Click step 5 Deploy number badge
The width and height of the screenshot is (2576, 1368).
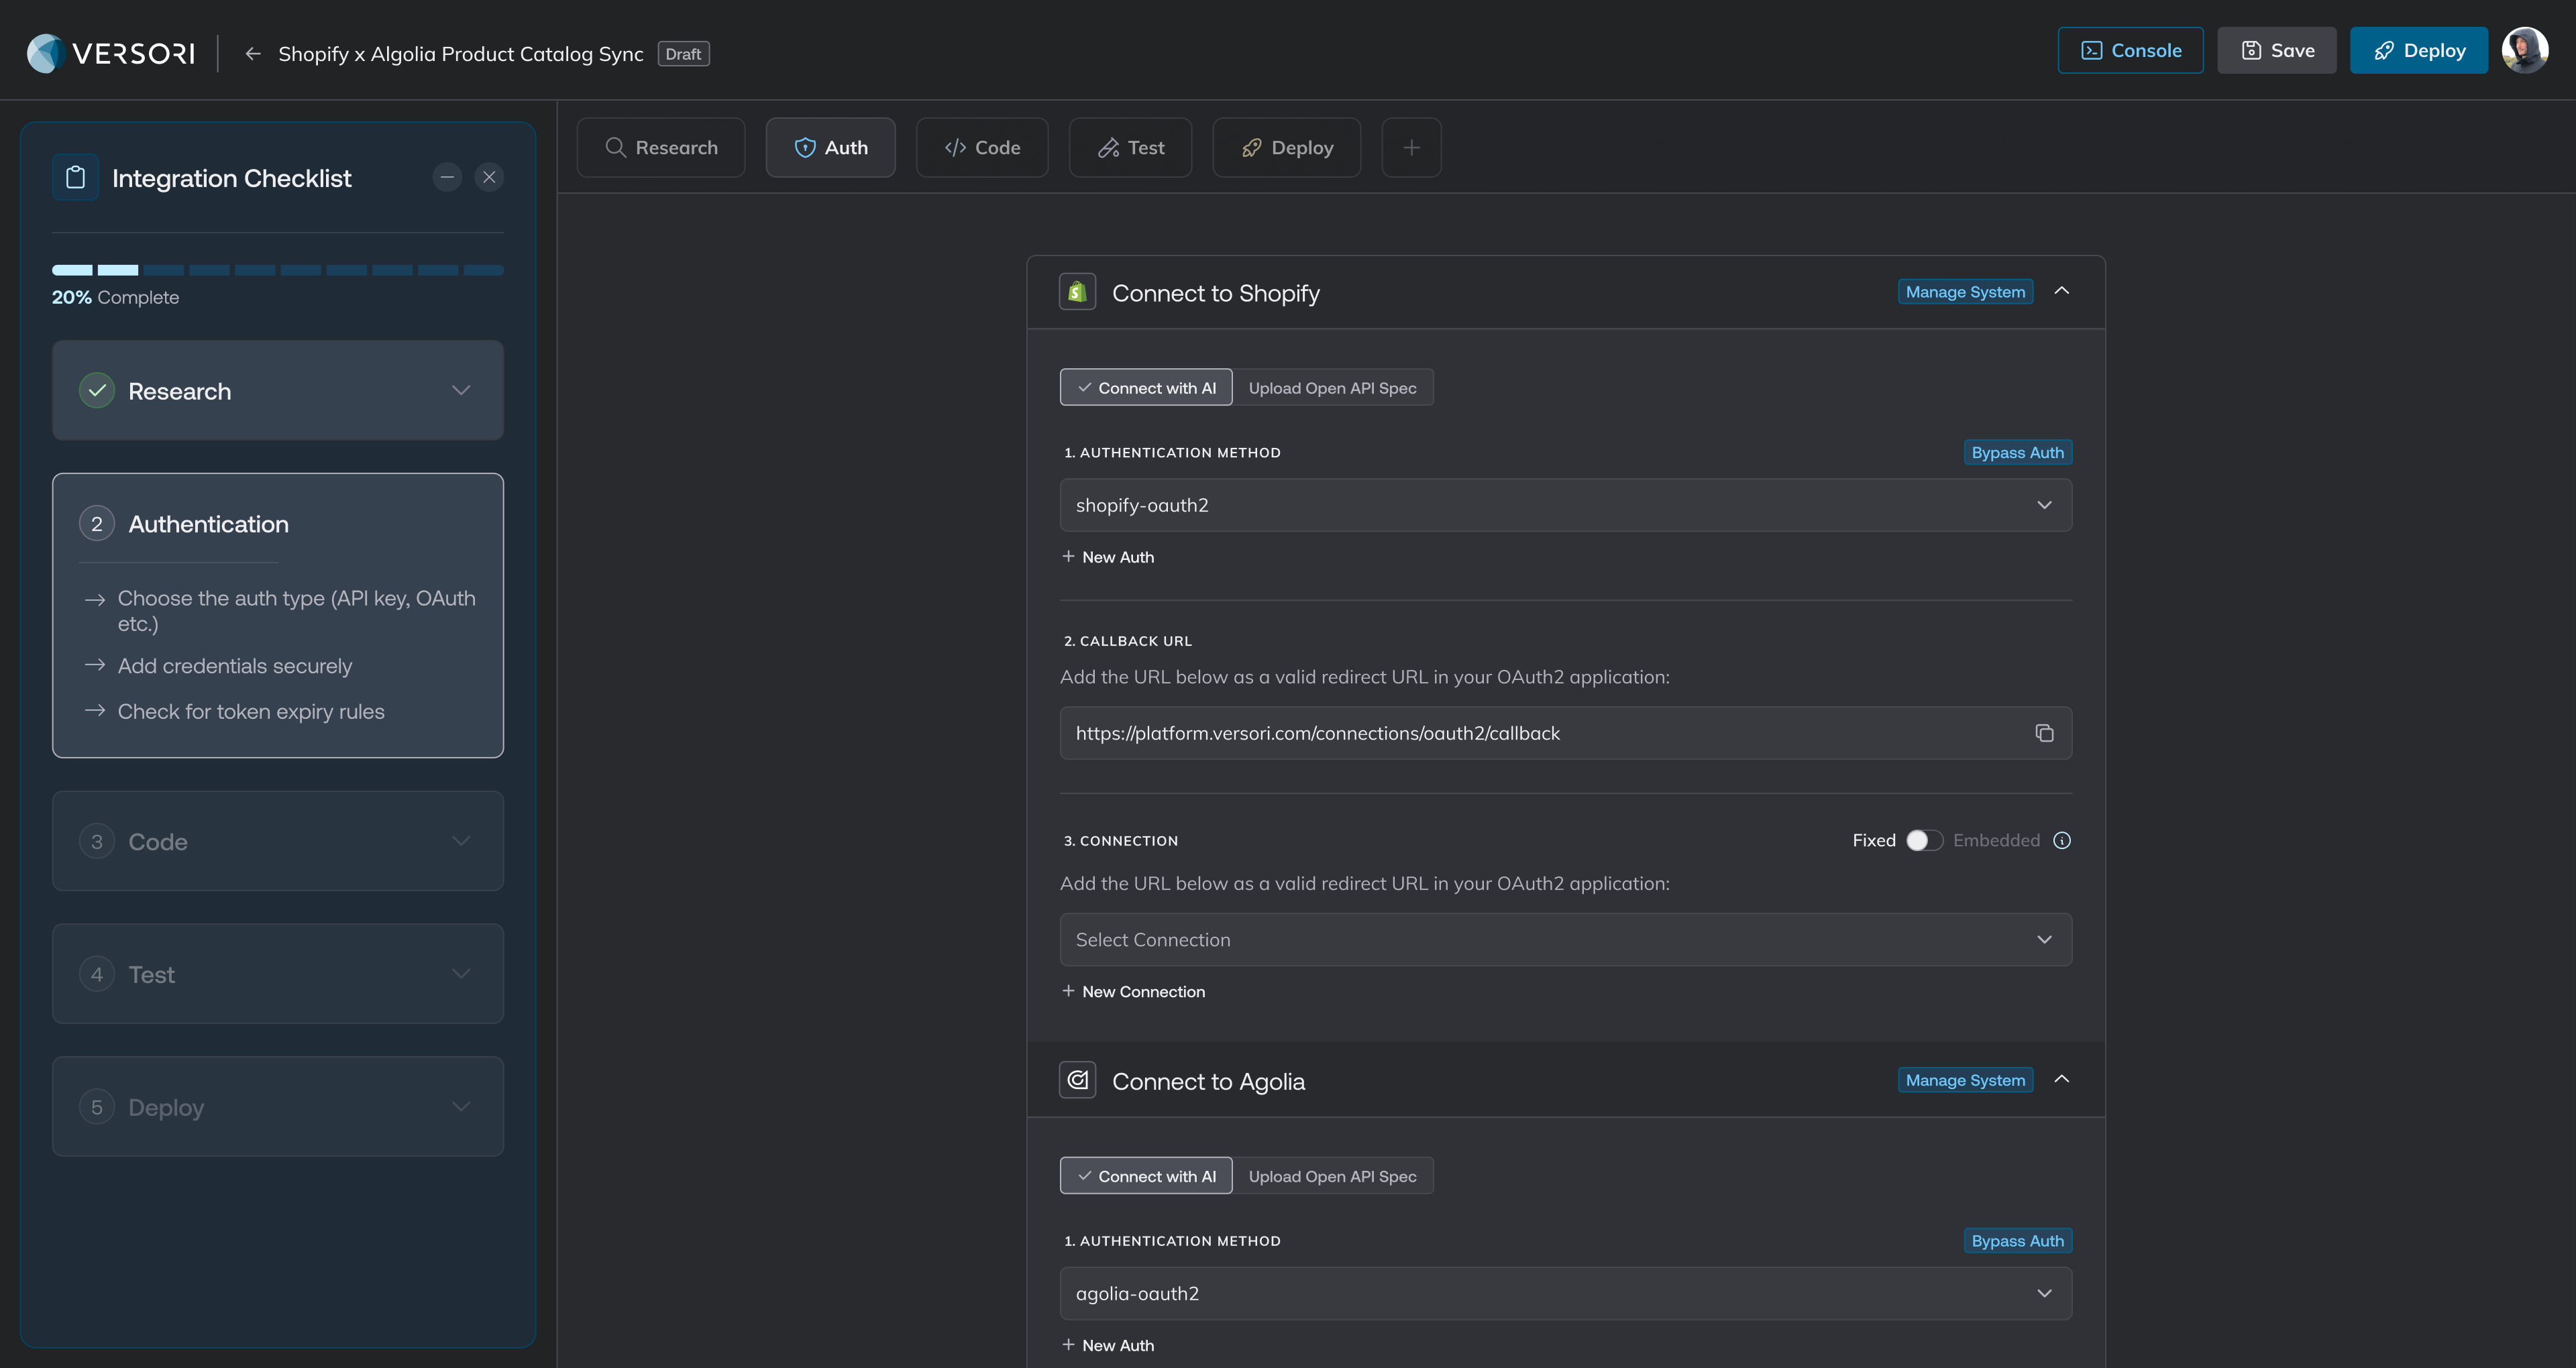click(97, 1107)
